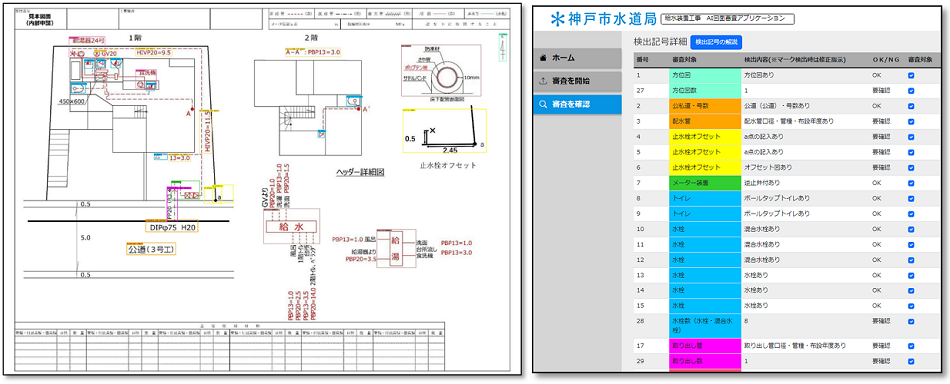Open the ホーム sidebar menu item
This screenshot has height=384, width=950.
577,58
